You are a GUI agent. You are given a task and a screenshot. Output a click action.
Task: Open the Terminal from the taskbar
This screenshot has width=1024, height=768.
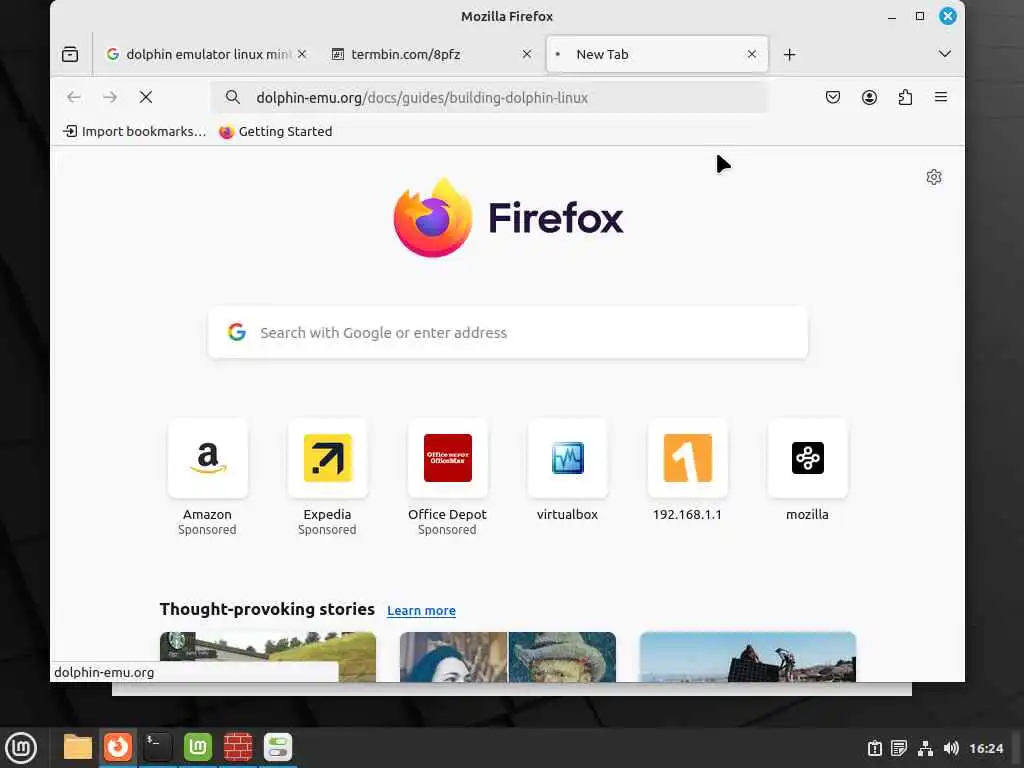(x=158, y=747)
